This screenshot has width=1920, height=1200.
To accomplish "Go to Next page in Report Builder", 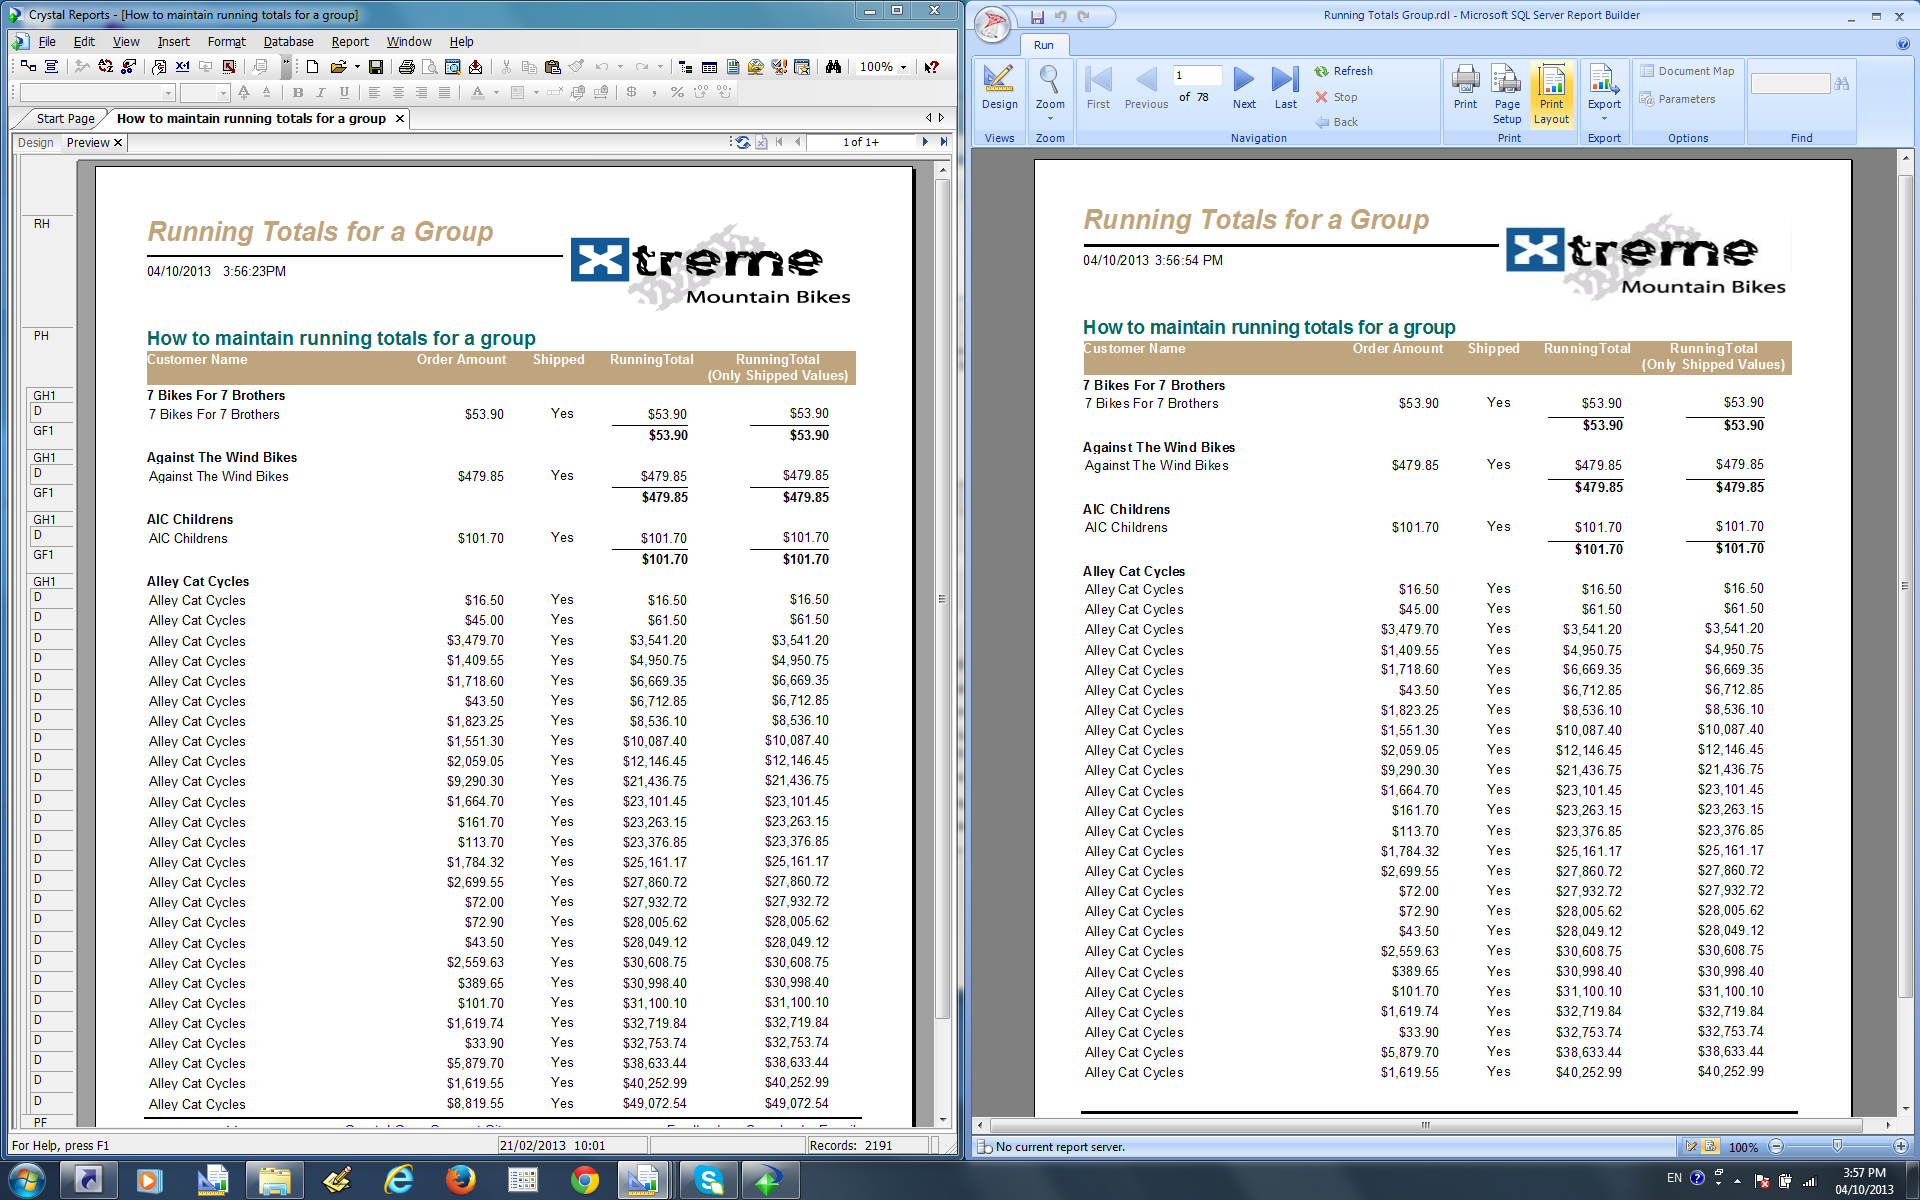I will 1244,87.
